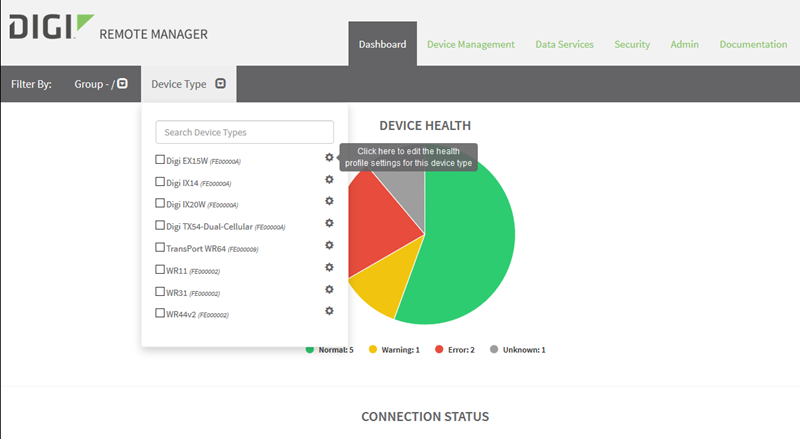Click the gear icon for WR31
Screen dimensions: 800x439
pyautogui.click(x=329, y=289)
